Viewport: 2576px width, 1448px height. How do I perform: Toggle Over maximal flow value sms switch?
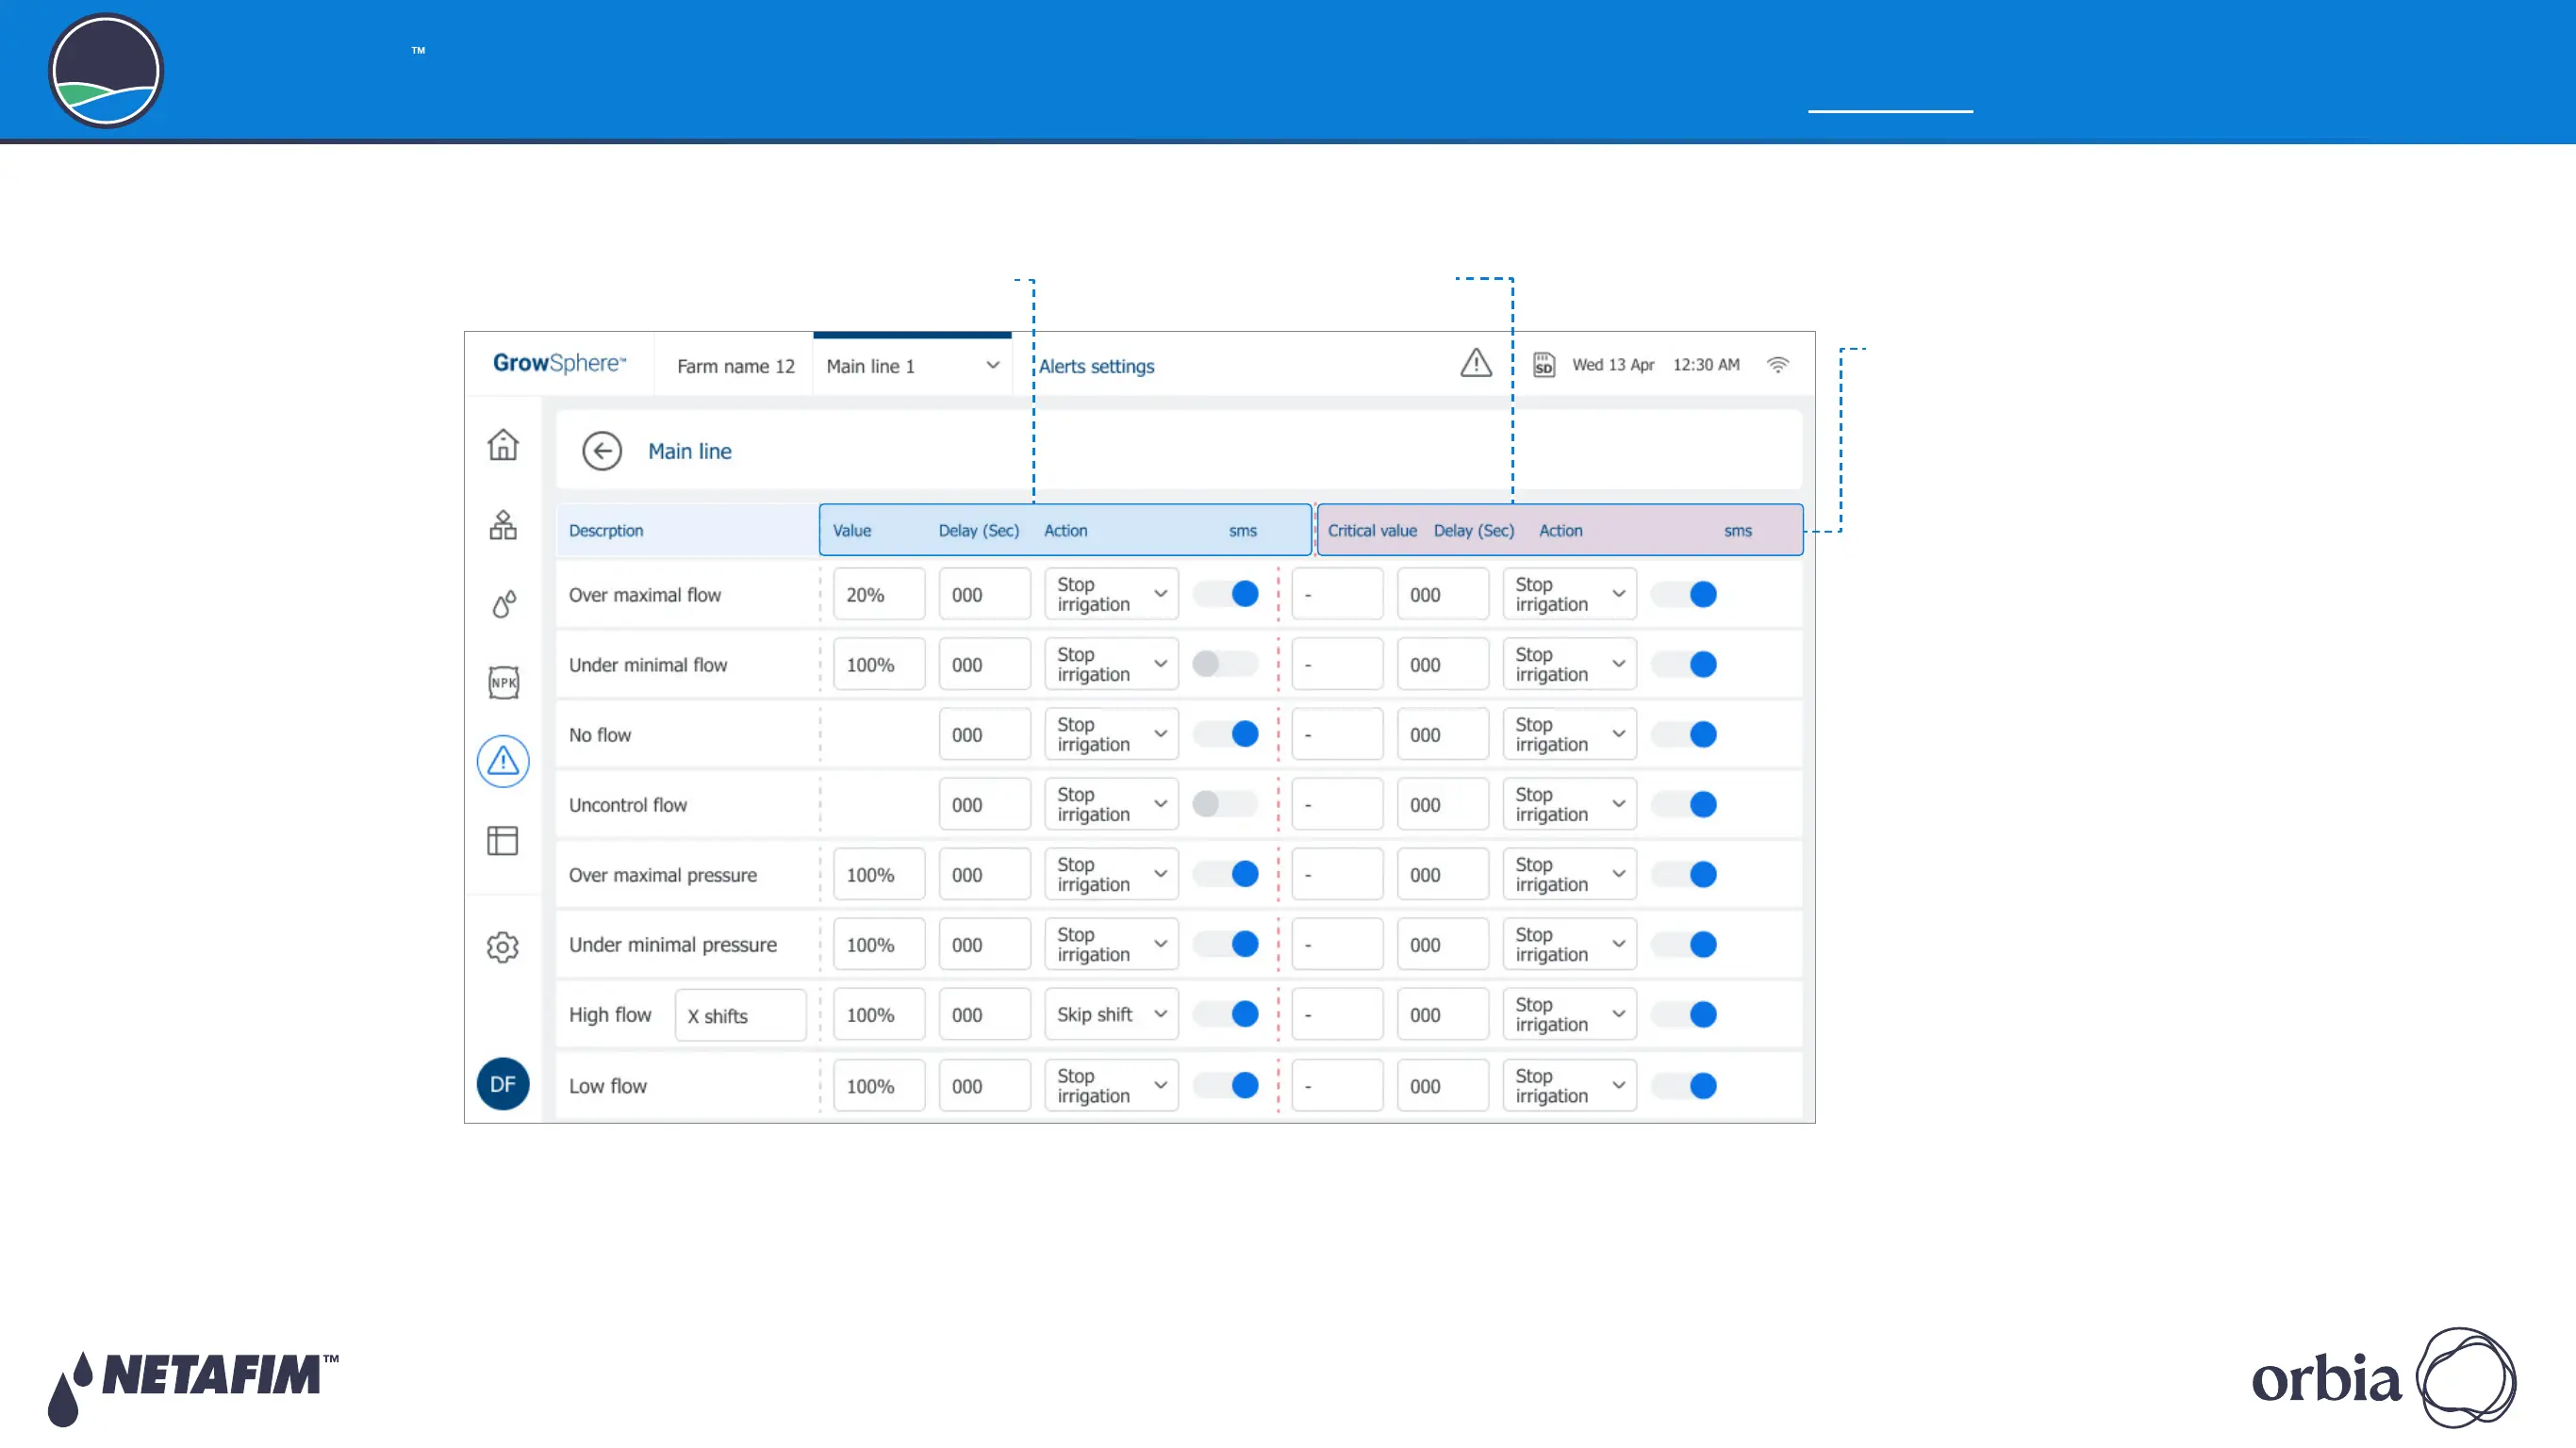1226,594
